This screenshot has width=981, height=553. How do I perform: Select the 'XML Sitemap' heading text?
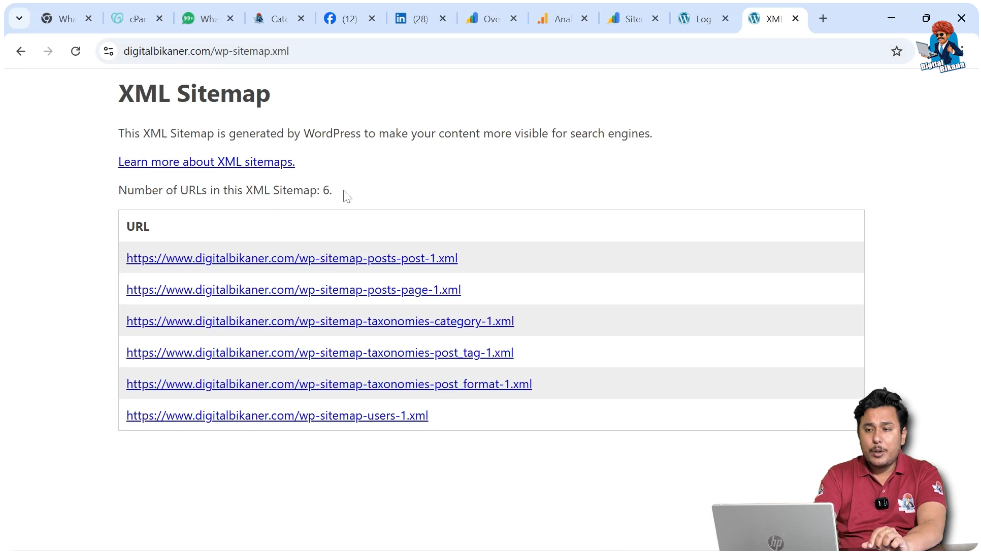pyautogui.click(x=194, y=94)
